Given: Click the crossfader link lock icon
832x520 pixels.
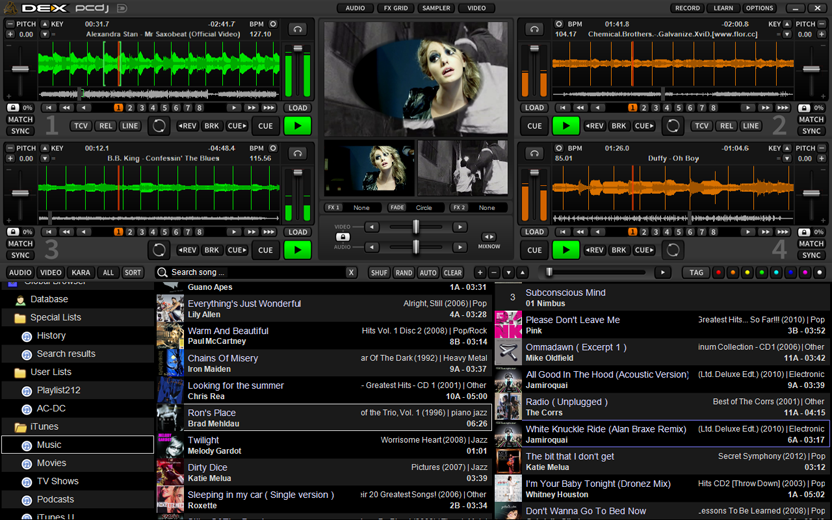Looking at the screenshot, I should point(342,237).
